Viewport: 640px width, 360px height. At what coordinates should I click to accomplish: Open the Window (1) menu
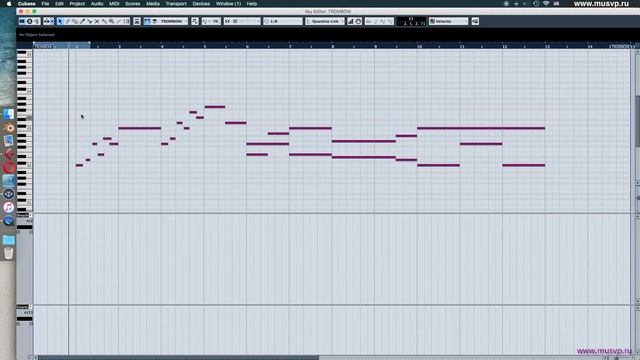coord(228,4)
